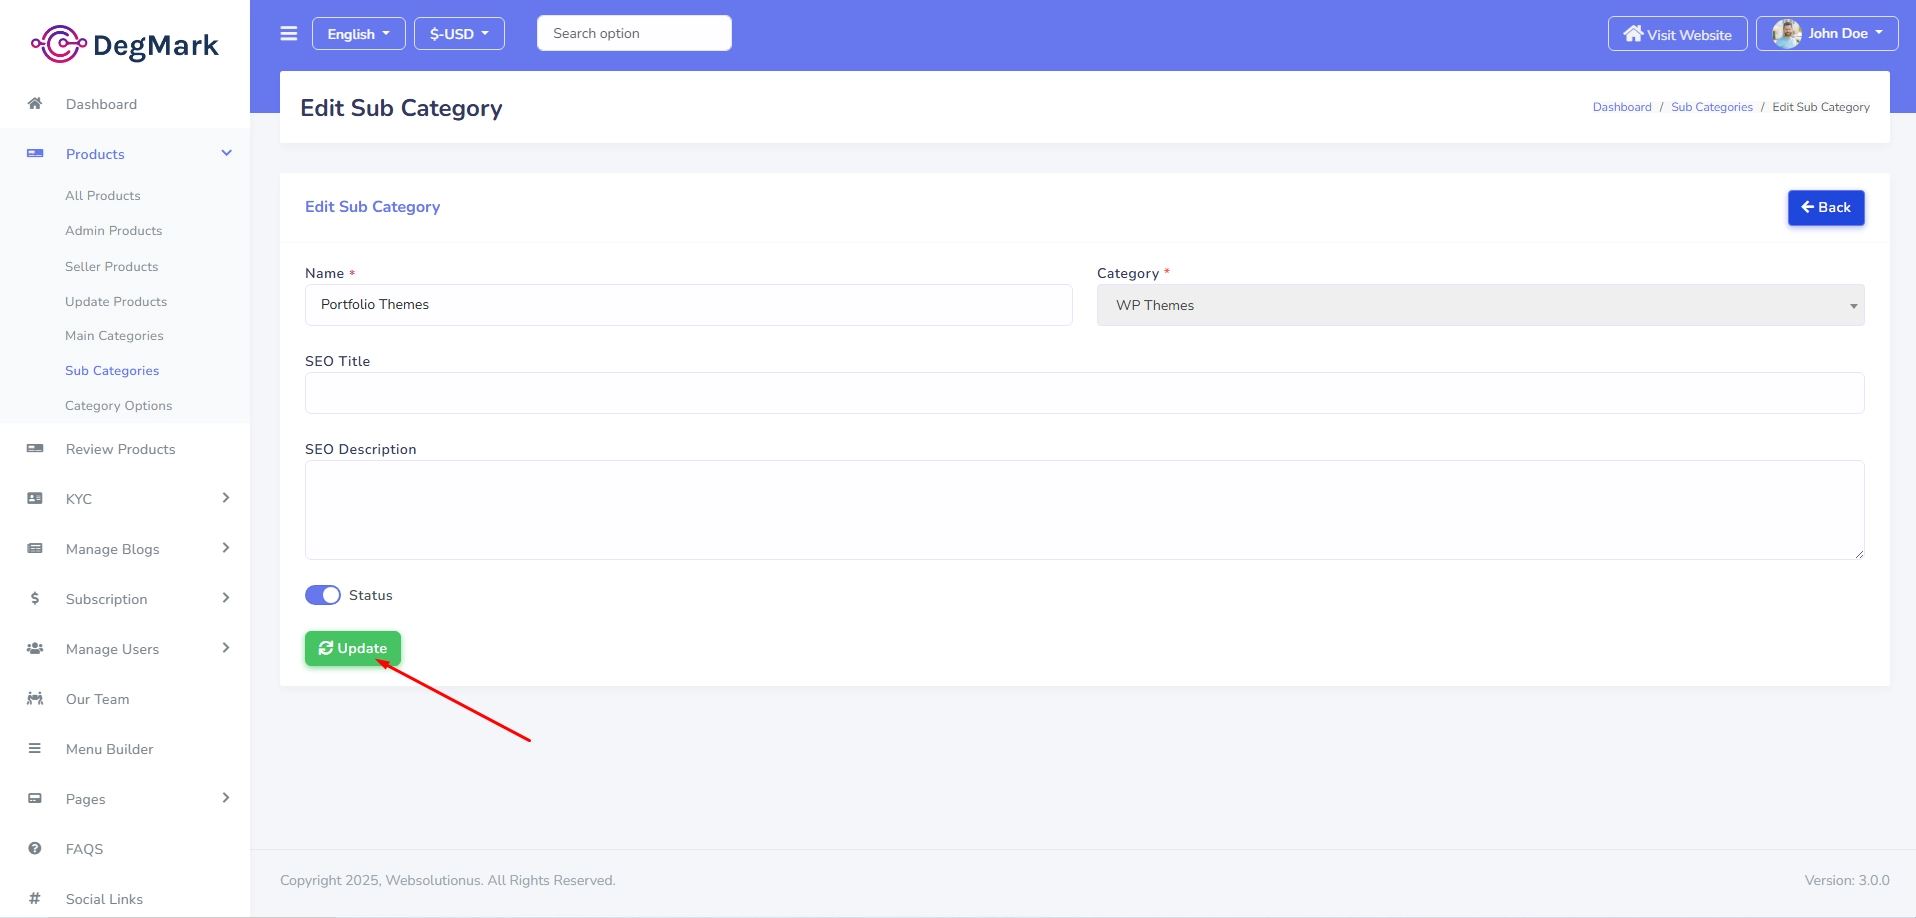Click John Doe's avatar picture

pos(1787,33)
